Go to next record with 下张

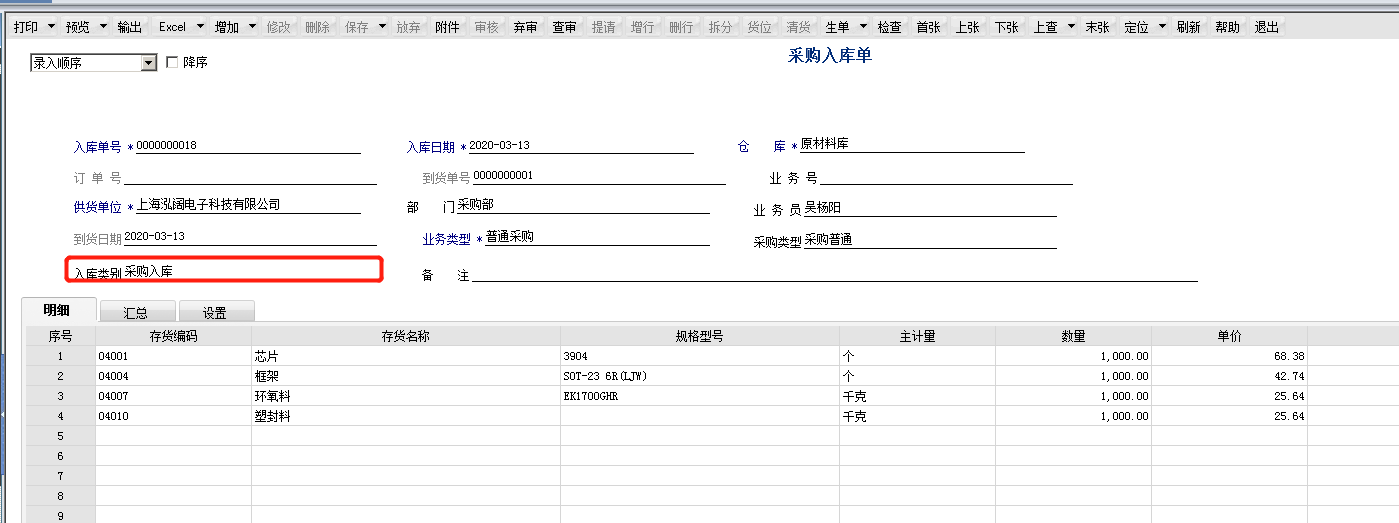(x=1006, y=28)
